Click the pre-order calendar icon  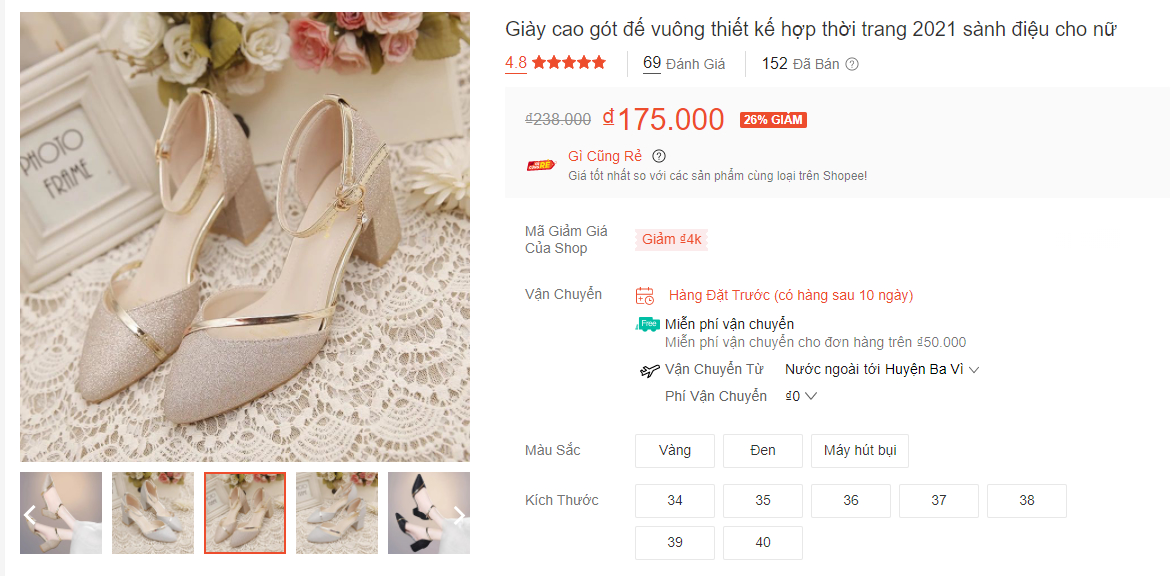pyautogui.click(x=645, y=295)
